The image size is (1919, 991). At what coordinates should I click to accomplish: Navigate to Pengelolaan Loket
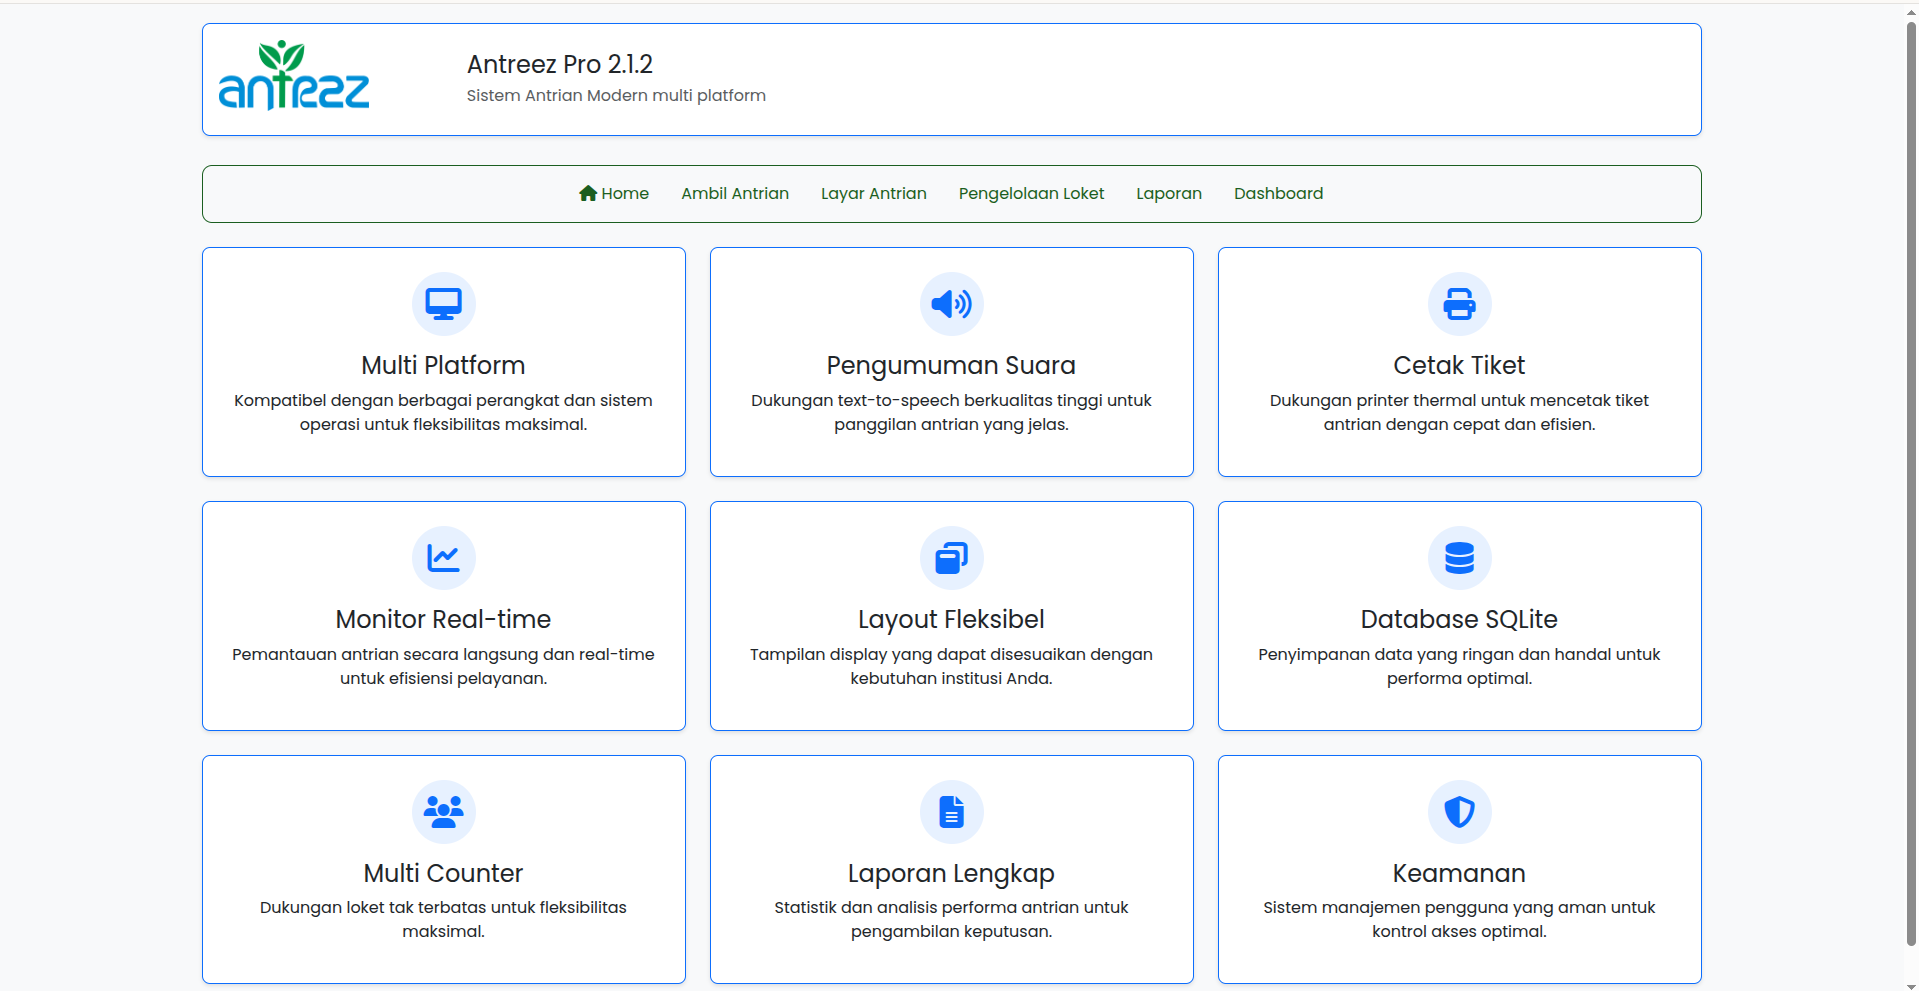pyautogui.click(x=1031, y=194)
